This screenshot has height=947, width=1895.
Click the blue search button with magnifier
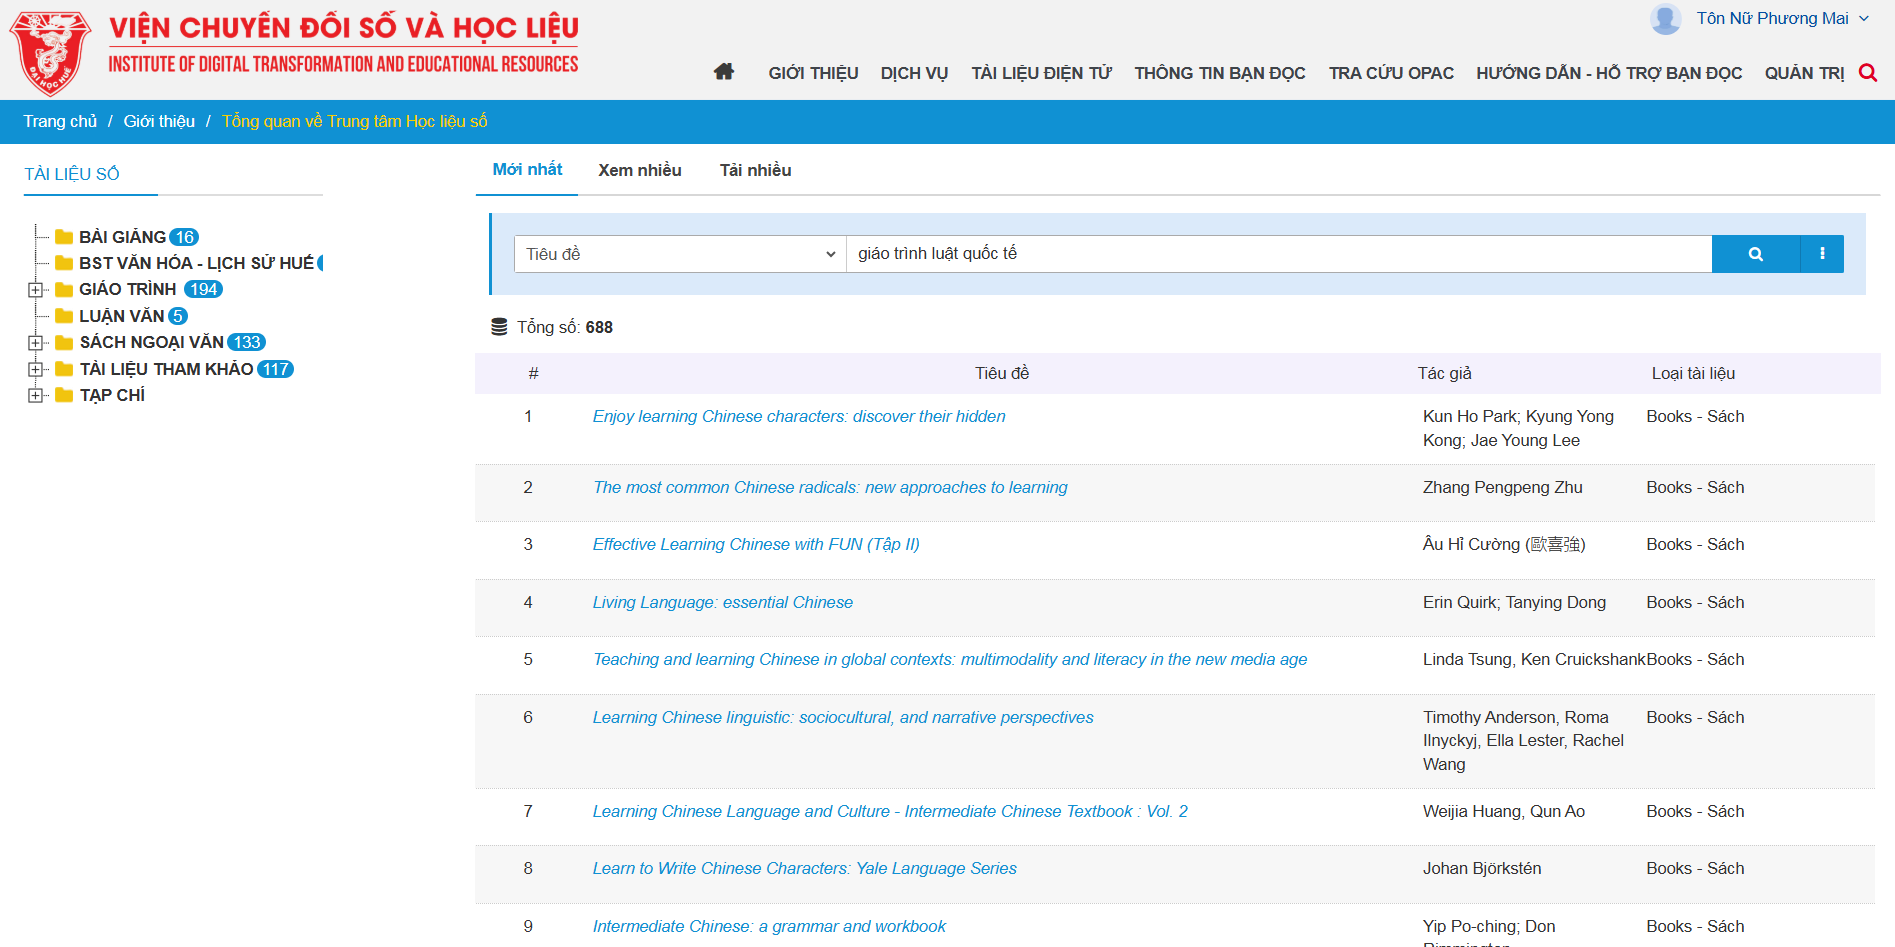(x=1755, y=254)
